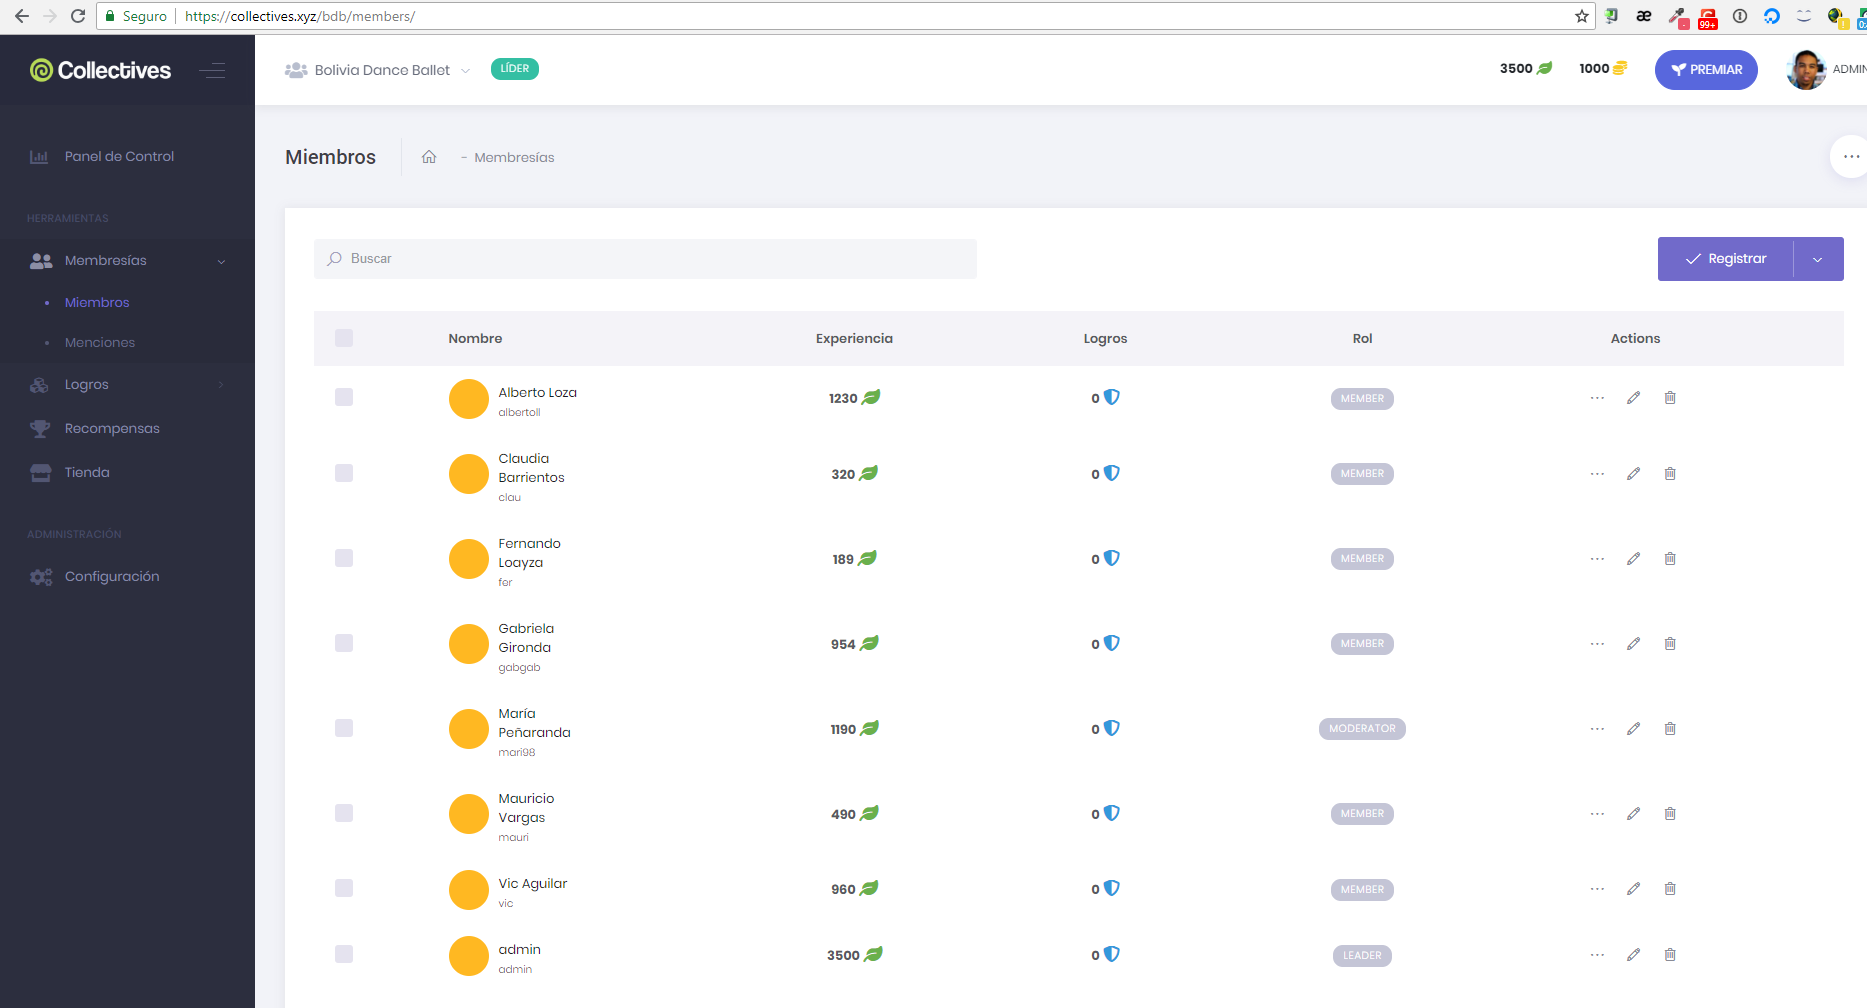Viewport: 1867px width, 1008px height.
Task: Collapse the Membresías sidebar section
Action: coord(127,261)
